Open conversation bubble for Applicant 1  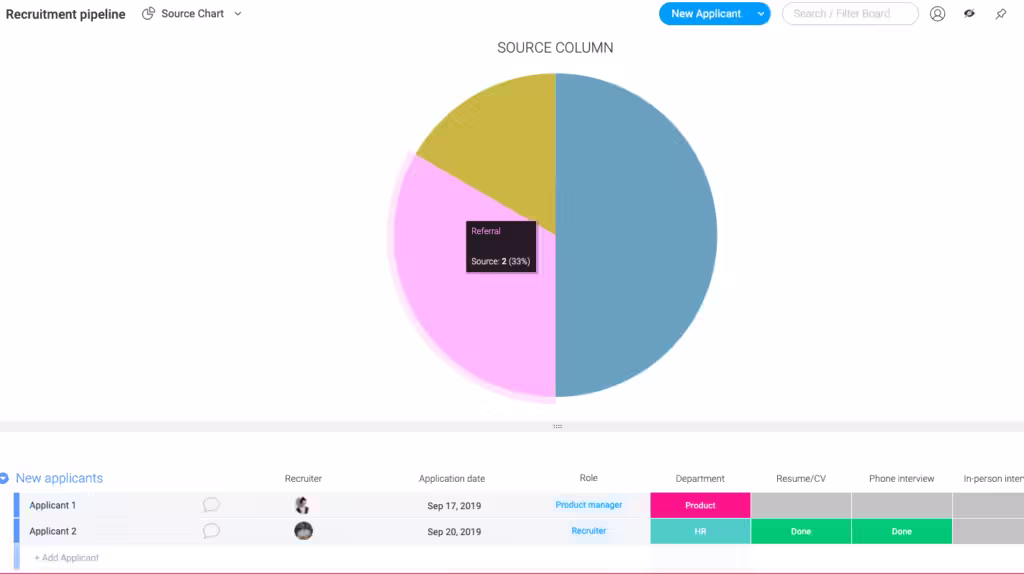pyautogui.click(x=211, y=505)
